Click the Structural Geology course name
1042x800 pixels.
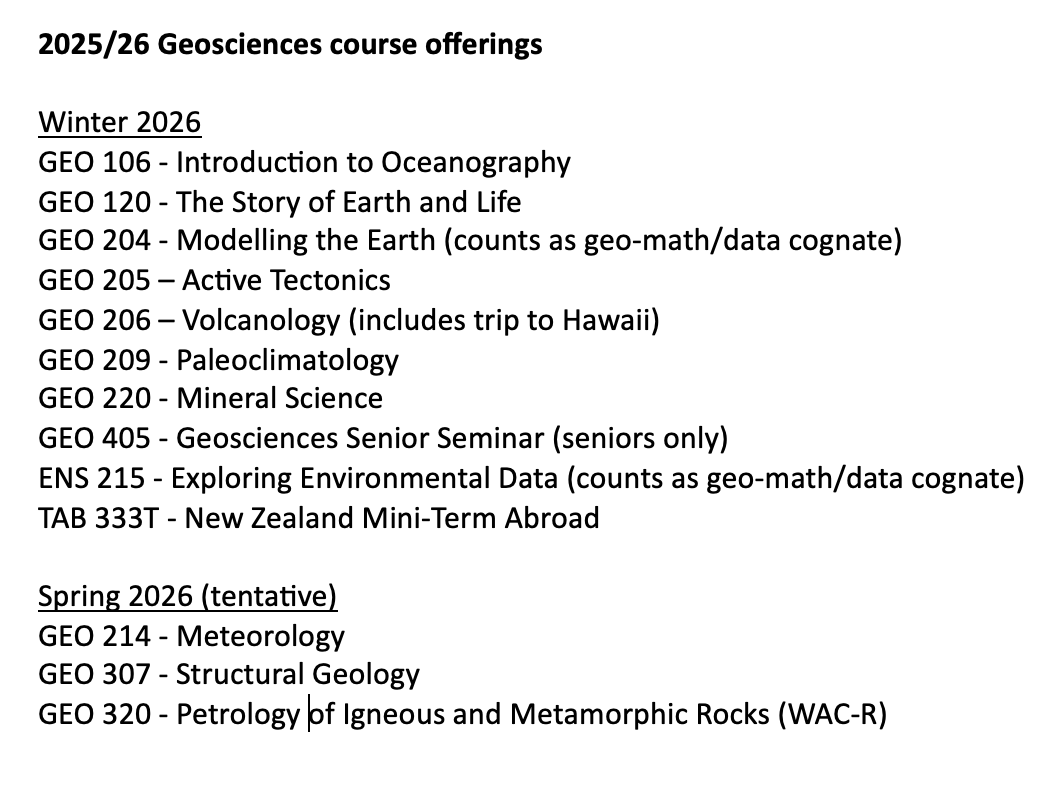(298, 675)
